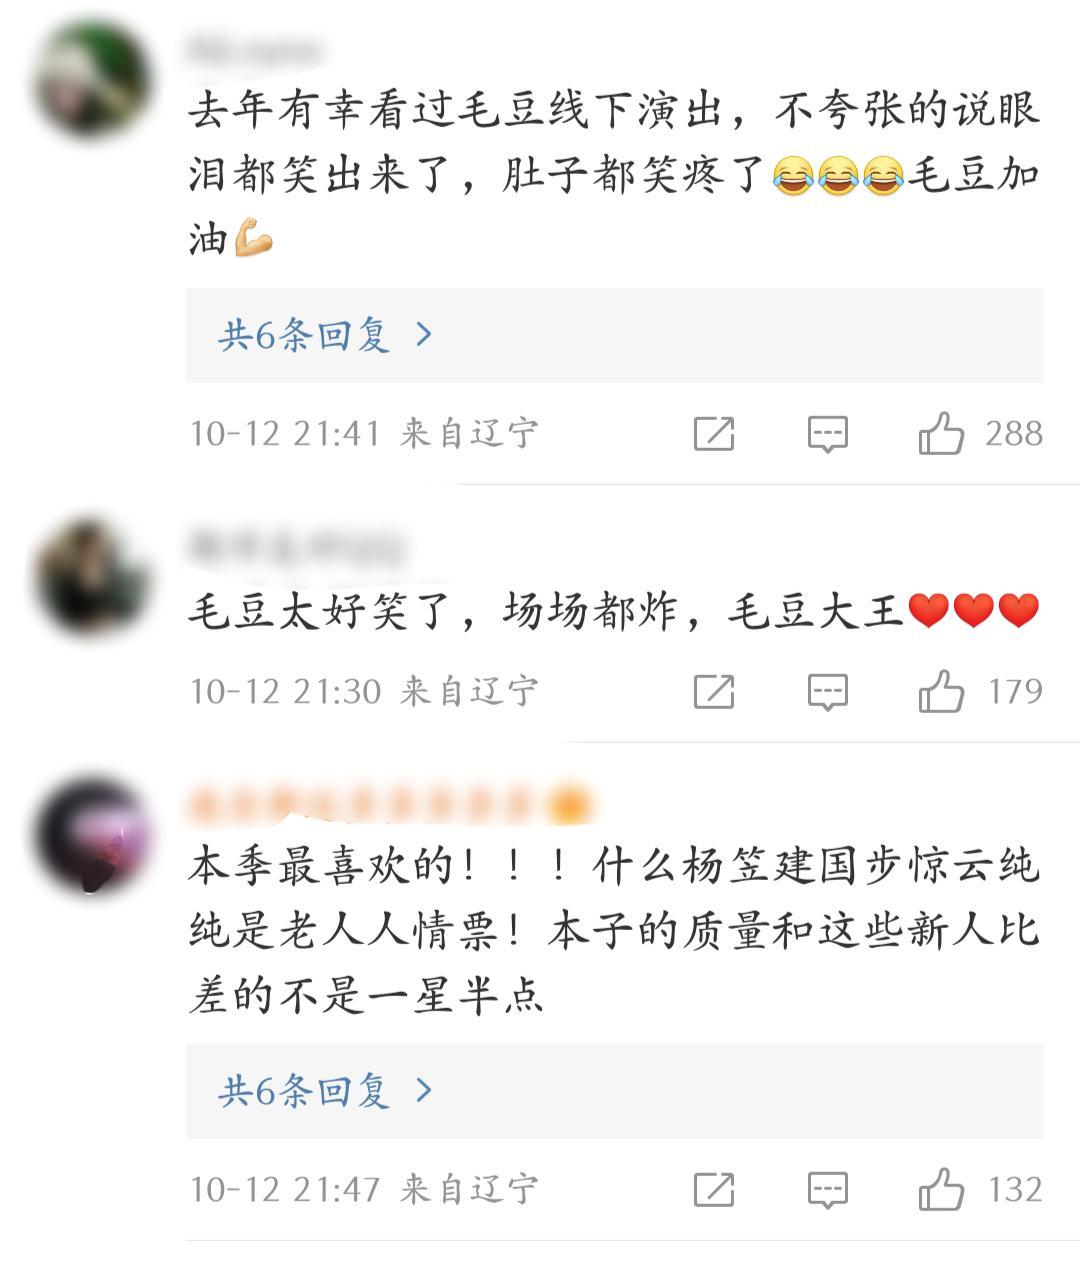Viewport: 1080px width, 1271px height.
Task: Open the first commenter's avatar
Action: 93,79
